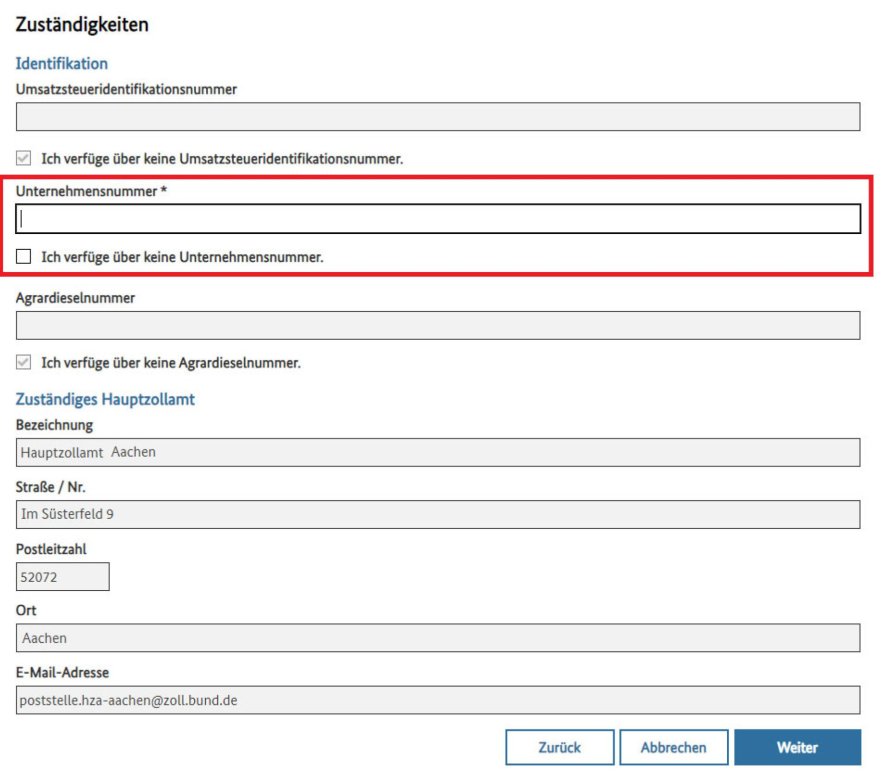The height and width of the screenshot is (776, 894).
Task: Select the Ort field containing Aachen
Action: 438,638
